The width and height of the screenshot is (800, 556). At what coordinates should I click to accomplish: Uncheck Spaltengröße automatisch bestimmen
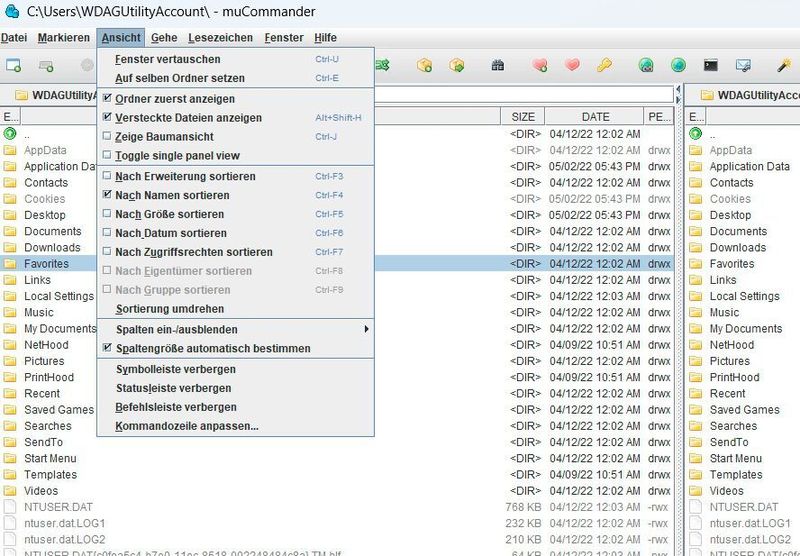coord(235,348)
